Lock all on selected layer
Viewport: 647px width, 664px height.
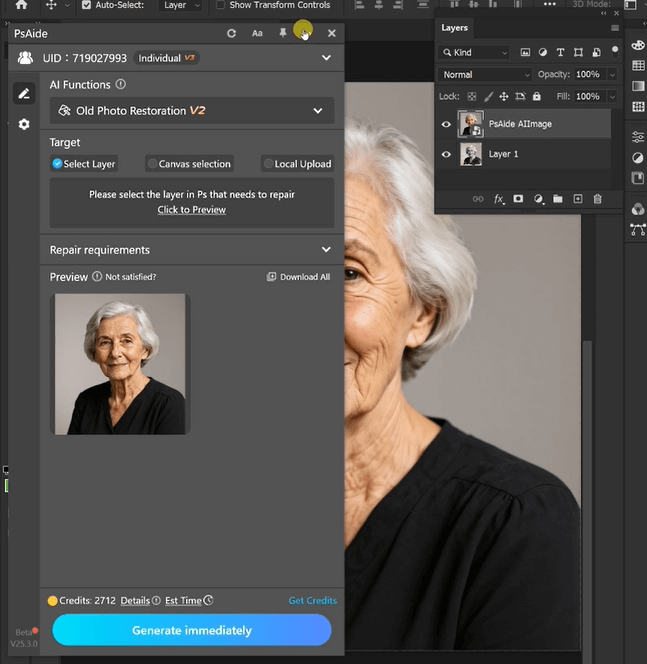click(537, 97)
